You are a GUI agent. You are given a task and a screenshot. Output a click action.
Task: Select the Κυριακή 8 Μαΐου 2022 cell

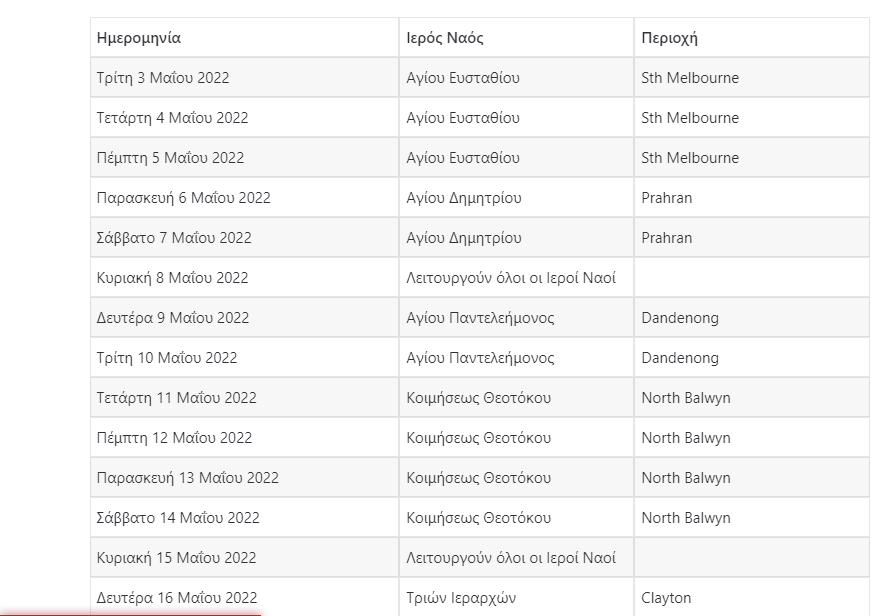pyautogui.click(x=173, y=278)
